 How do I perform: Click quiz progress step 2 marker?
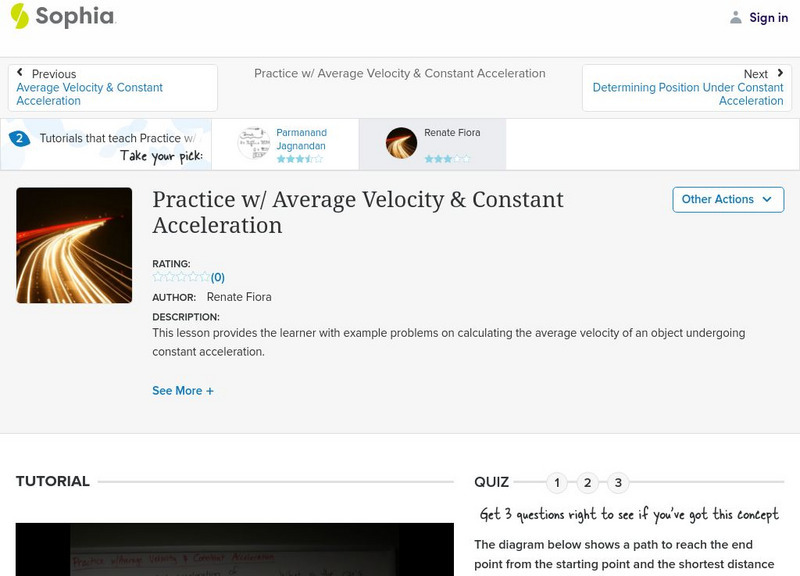tap(587, 482)
